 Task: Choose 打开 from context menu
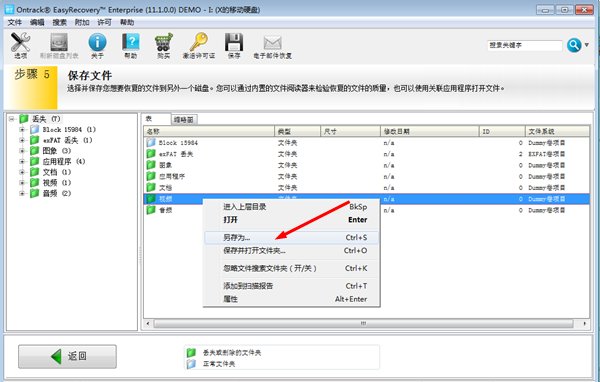click(291, 220)
